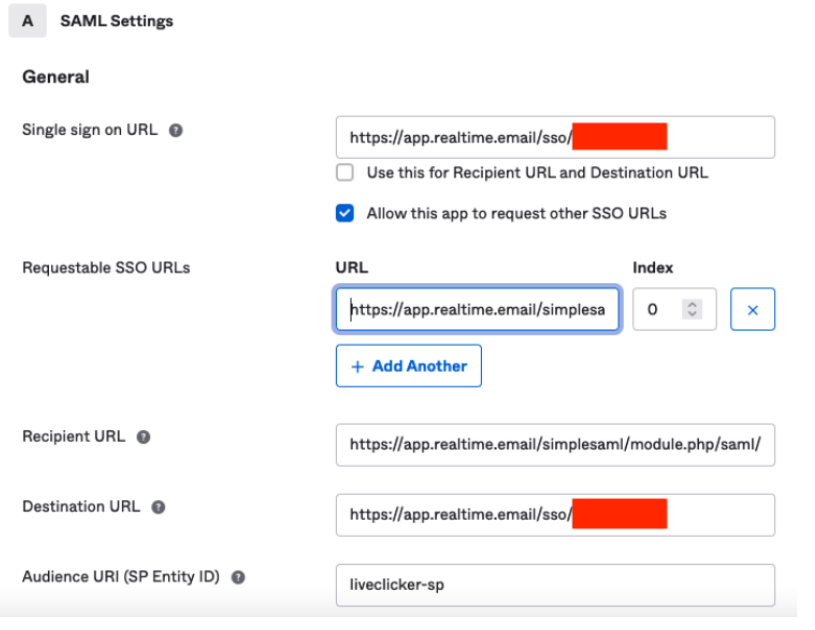815x630 pixels.
Task: Decrease the Index value using the down arrow
Action: point(692,316)
